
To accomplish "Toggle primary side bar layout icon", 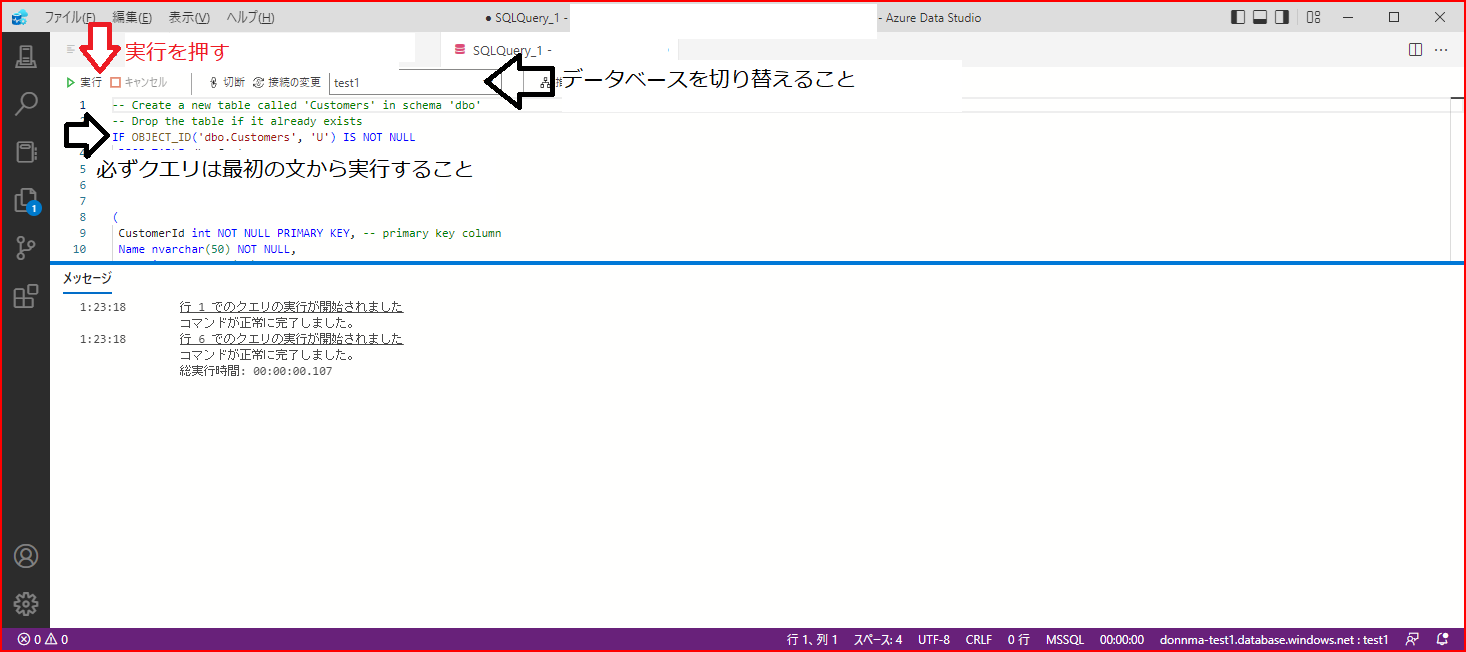I will point(1238,17).
